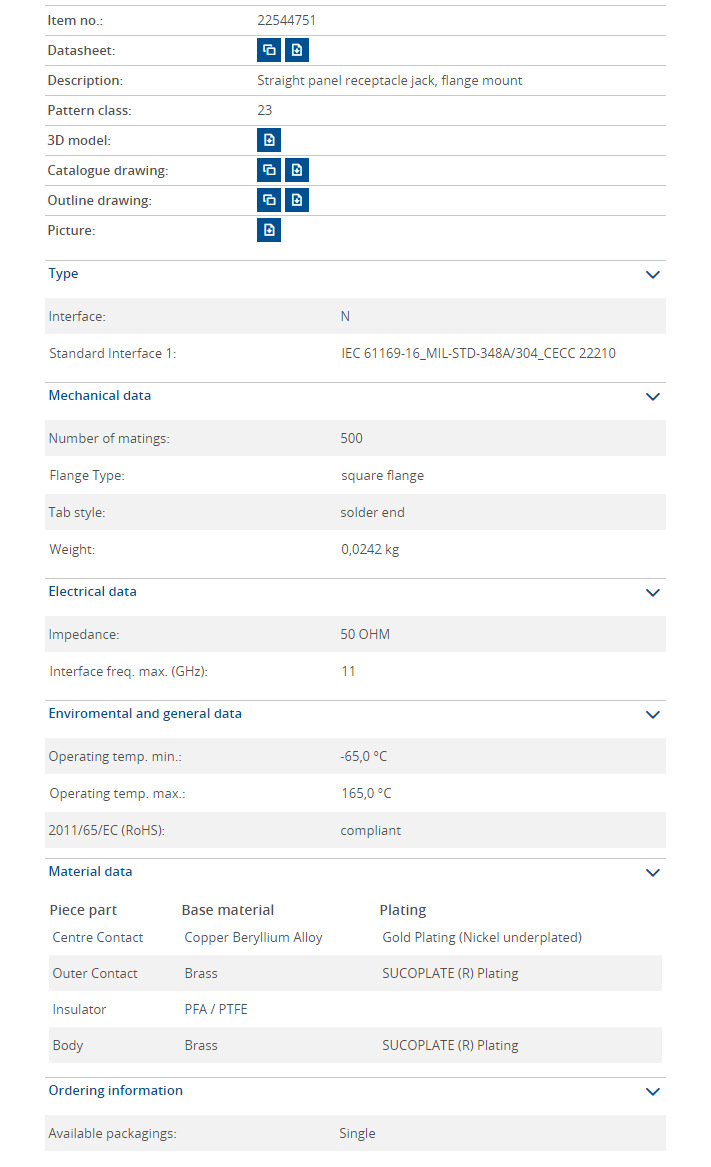Download the product Picture
The width and height of the screenshot is (711, 1167).
pyautogui.click(x=269, y=230)
